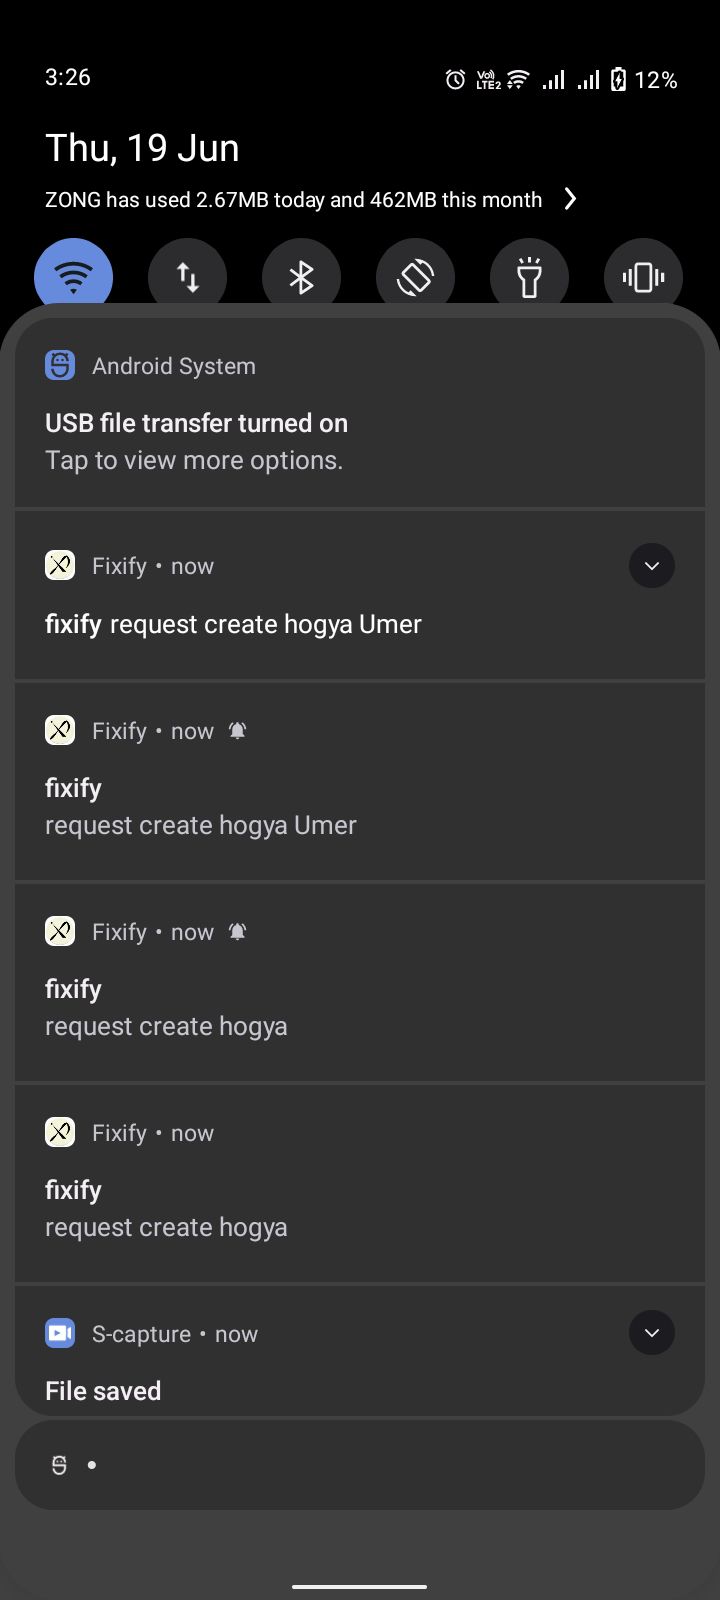Tap the bell icon on third Fixify notification
The width and height of the screenshot is (720, 1600).
point(237,932)
